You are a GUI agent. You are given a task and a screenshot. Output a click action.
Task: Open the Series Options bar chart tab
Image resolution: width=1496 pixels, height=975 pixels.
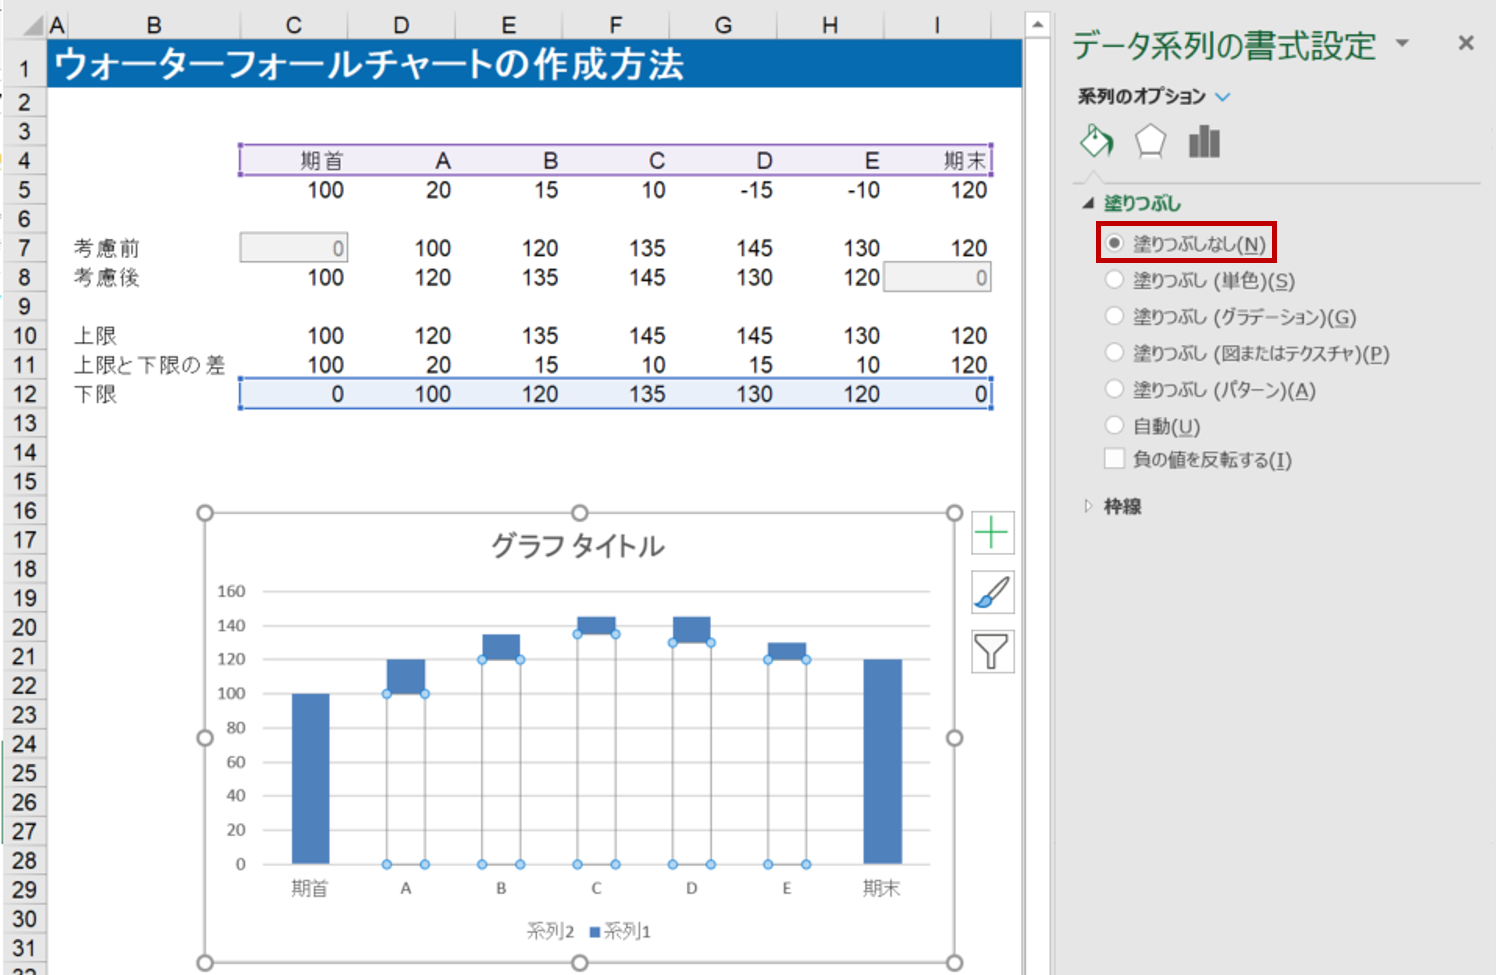1204,142
